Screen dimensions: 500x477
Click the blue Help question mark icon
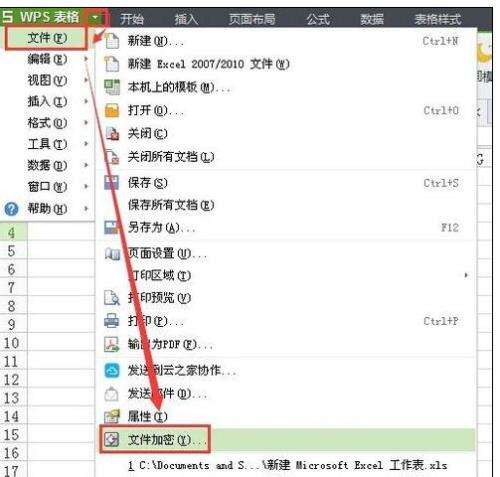(x=11, y=209)
